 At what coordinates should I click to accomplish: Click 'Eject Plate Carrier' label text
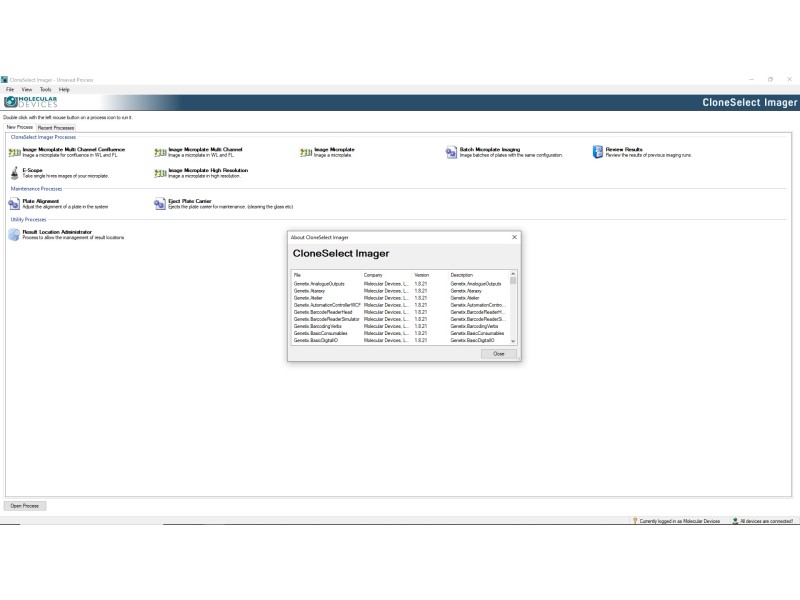coord(190,201)
